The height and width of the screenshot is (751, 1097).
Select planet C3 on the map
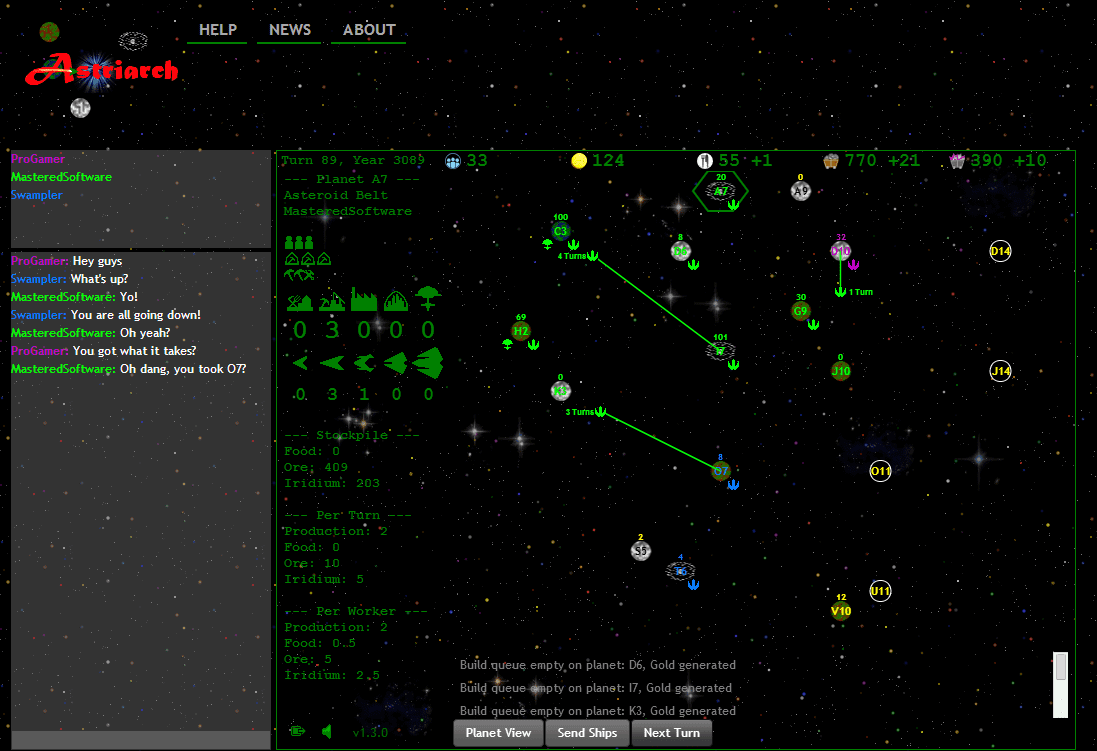point(560,232)
